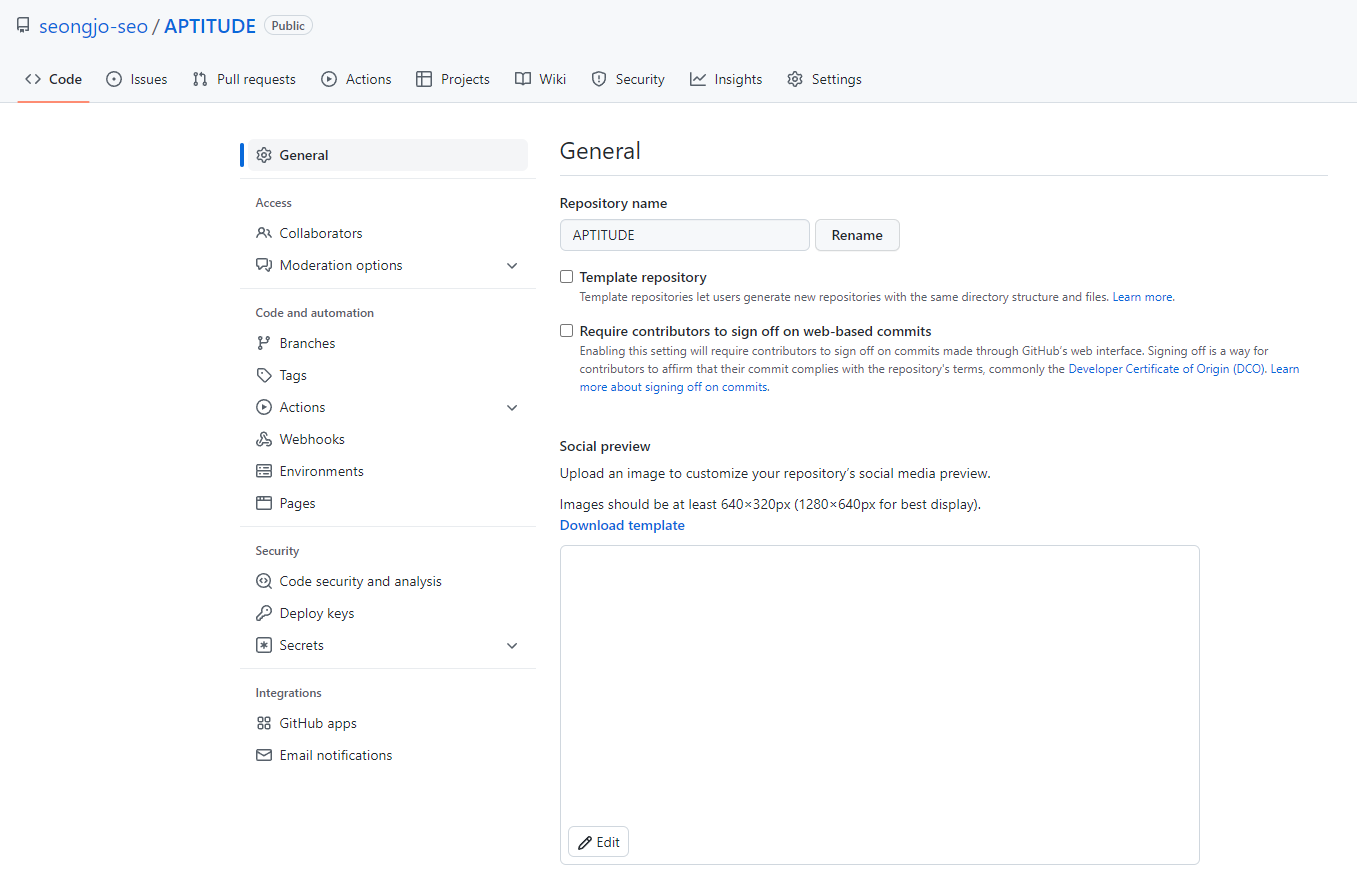This screenshot has width=1357, height=869.
Task: Check Require contributors to sign off checkbox
Action: [567, 331]
